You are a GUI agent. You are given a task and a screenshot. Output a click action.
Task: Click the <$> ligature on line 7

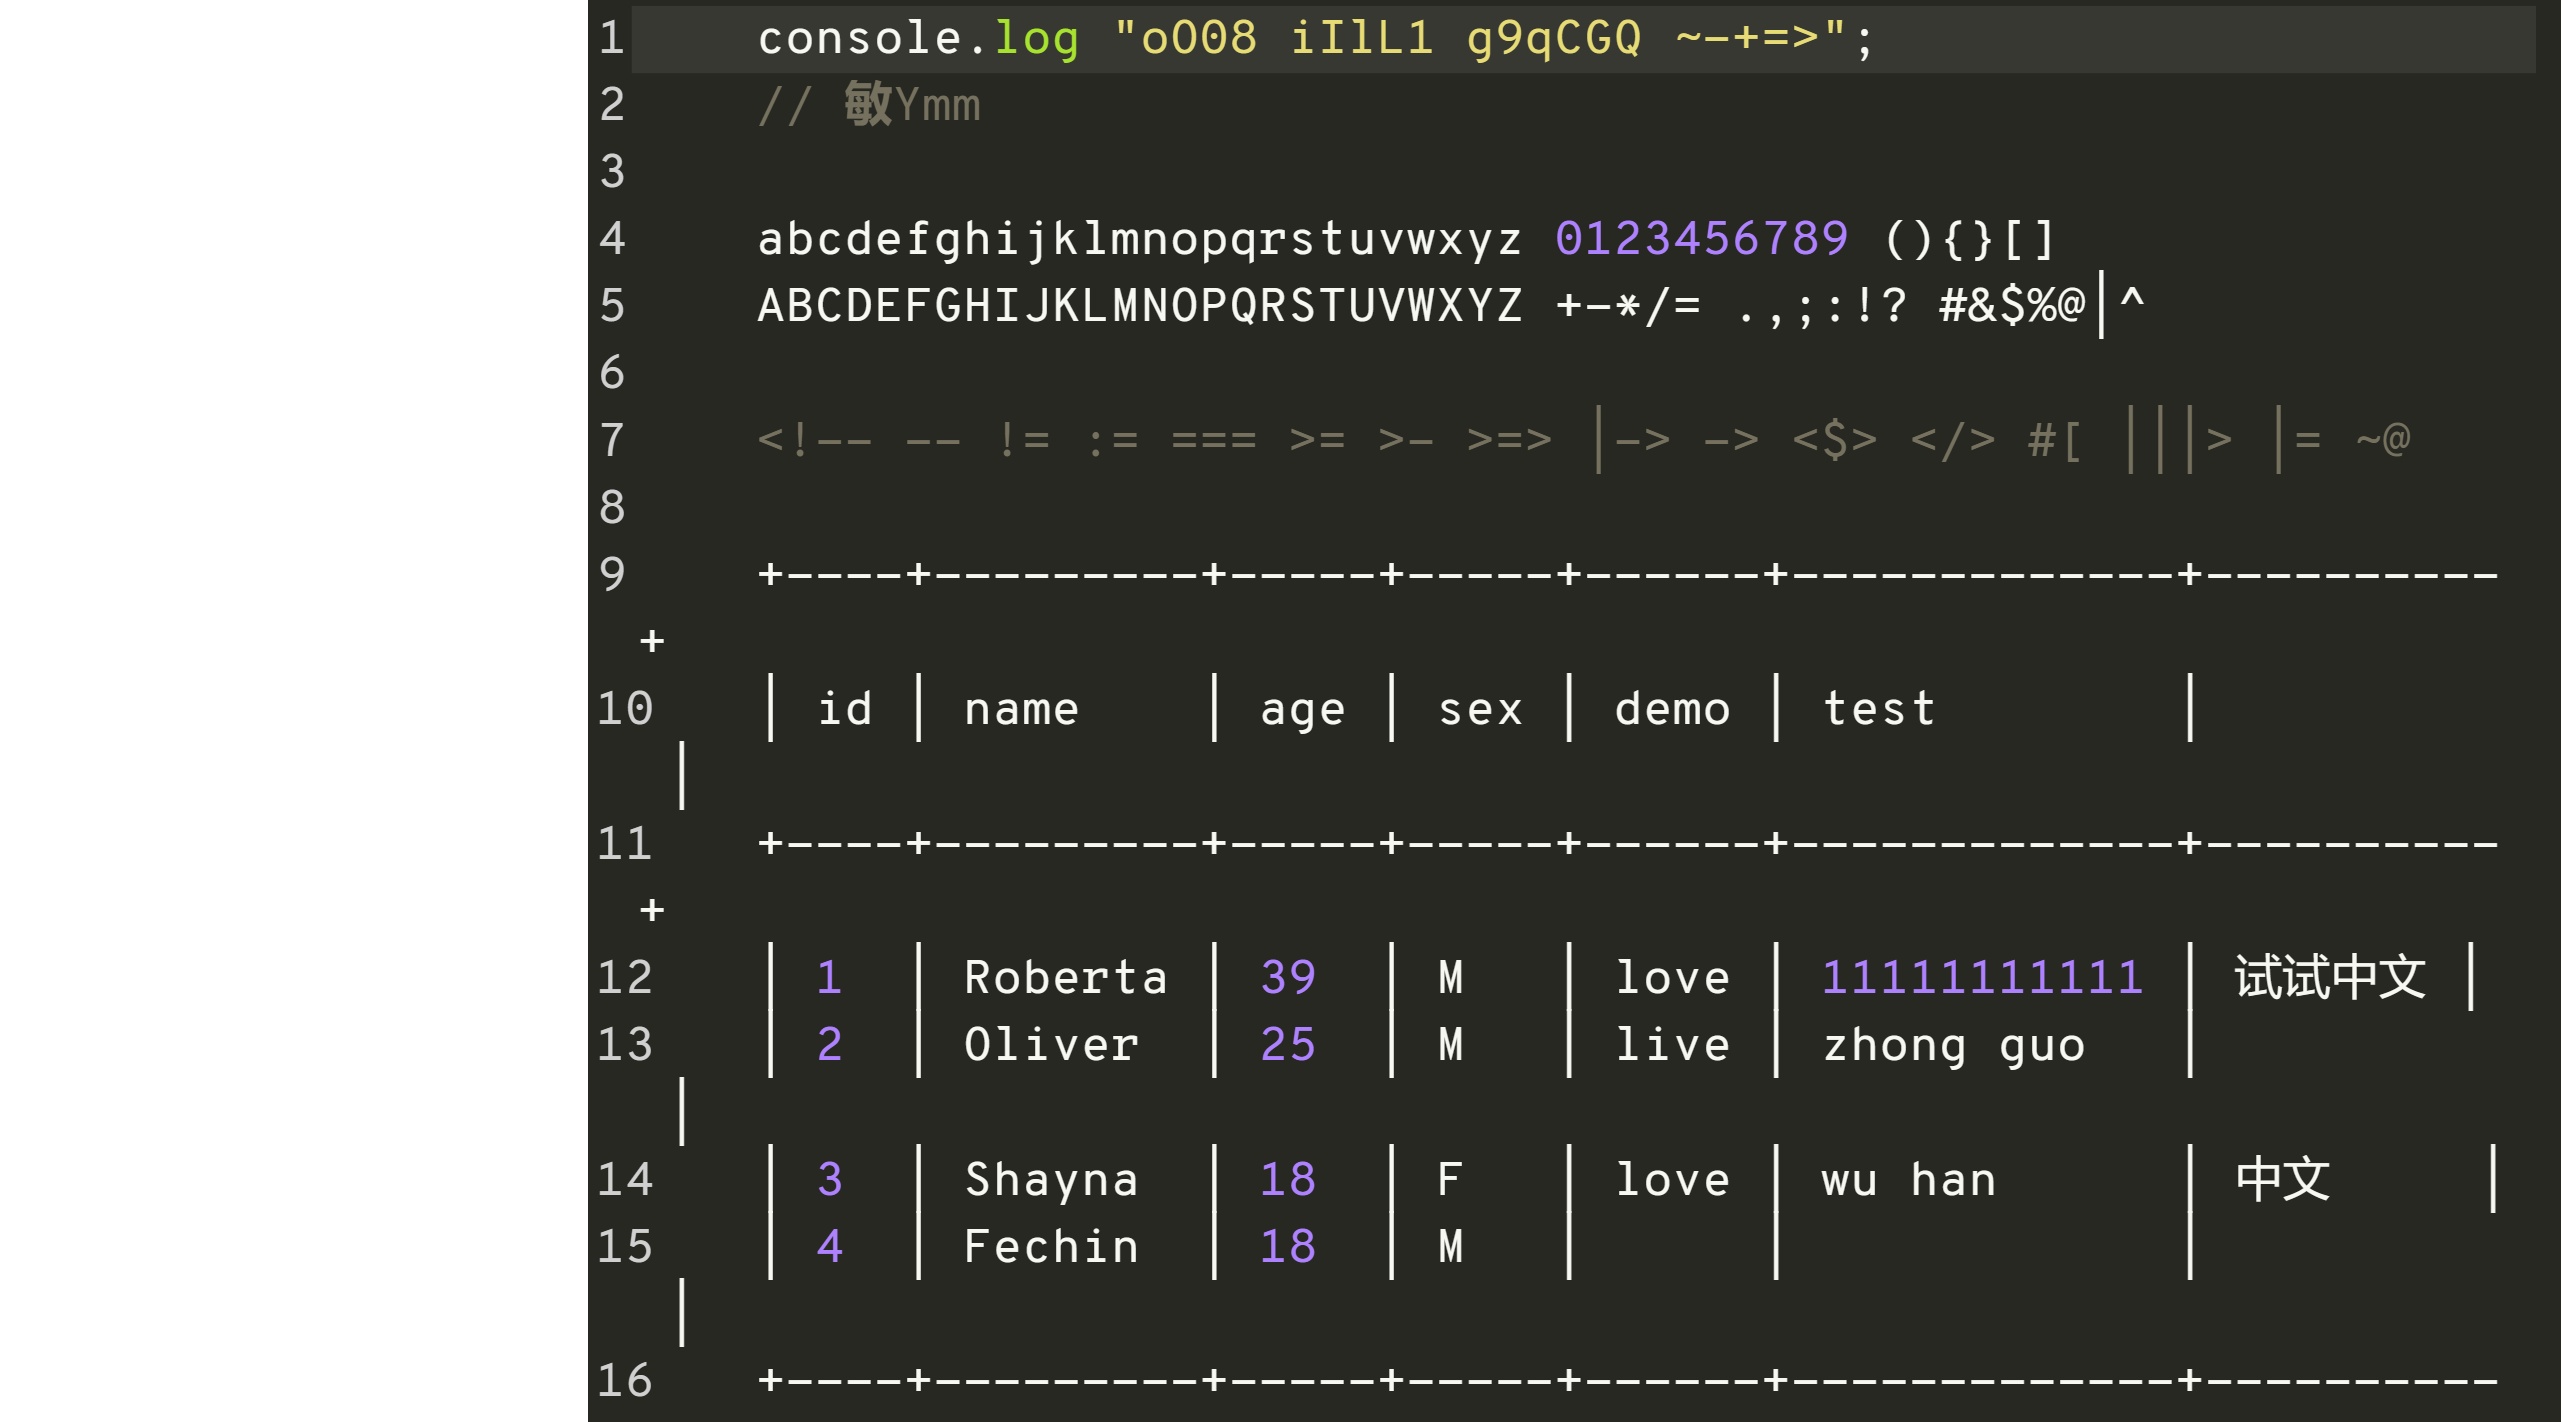point(1835,440)
